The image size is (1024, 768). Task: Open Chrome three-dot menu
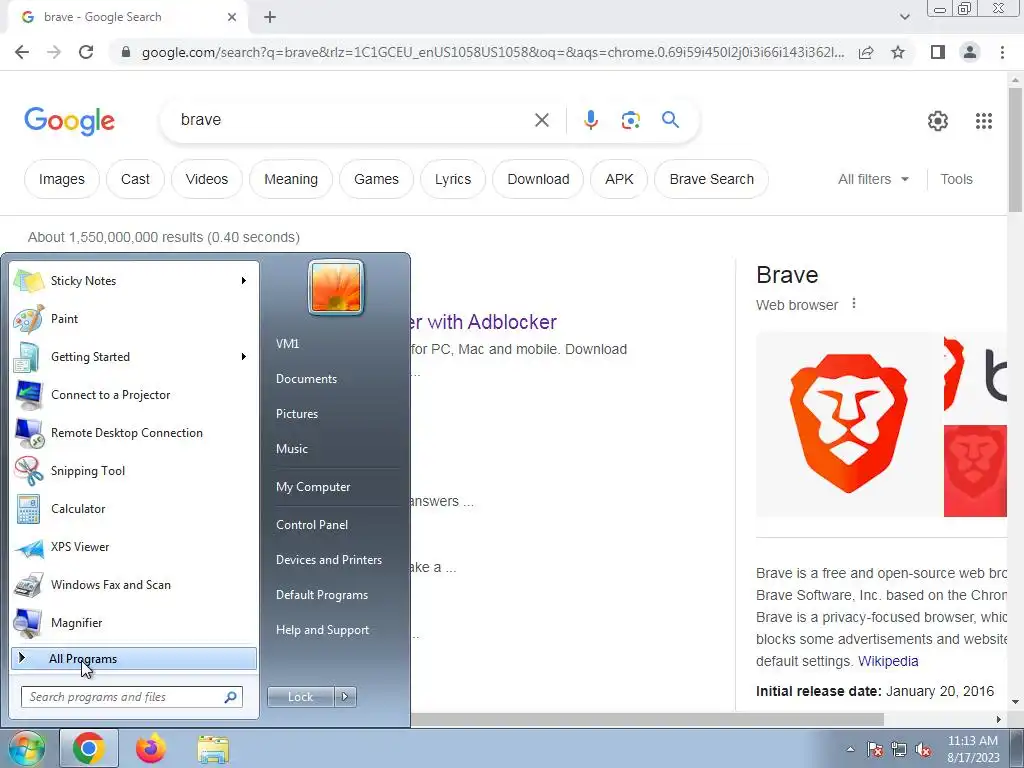pos(1002,52)
